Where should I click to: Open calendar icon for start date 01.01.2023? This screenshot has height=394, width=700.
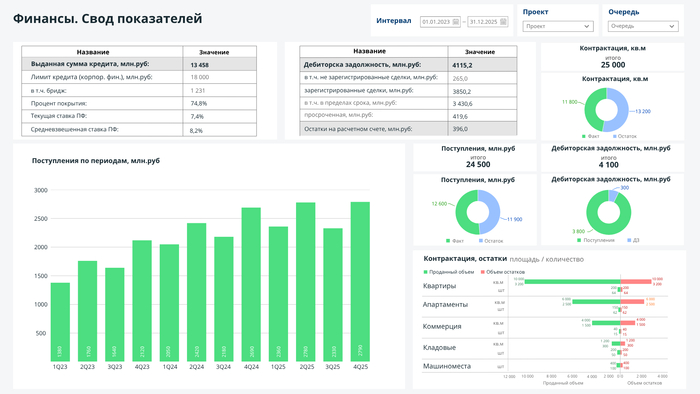(x=456, y=21)
